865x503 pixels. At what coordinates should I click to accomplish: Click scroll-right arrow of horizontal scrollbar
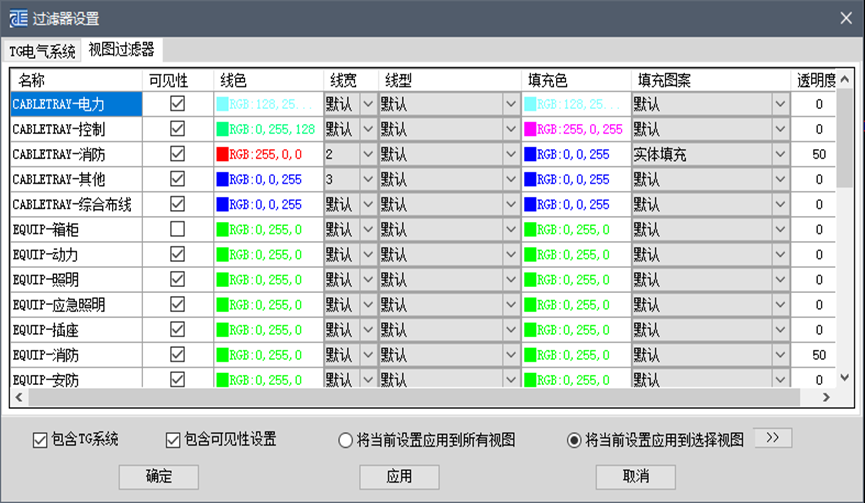(826, 397)
